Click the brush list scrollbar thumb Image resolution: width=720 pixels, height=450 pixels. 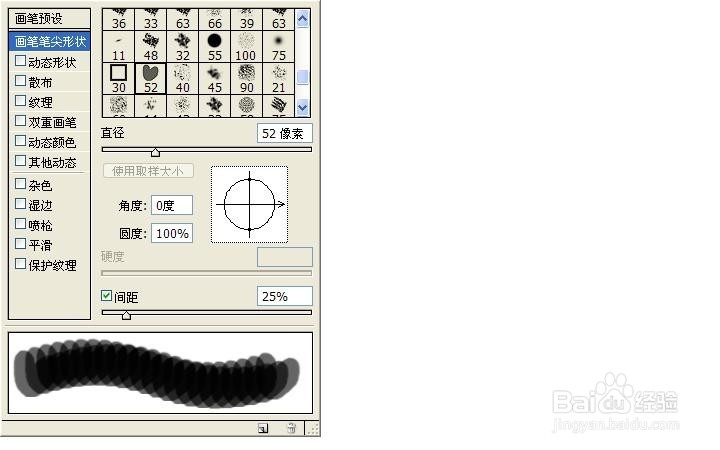coord(303,77)
